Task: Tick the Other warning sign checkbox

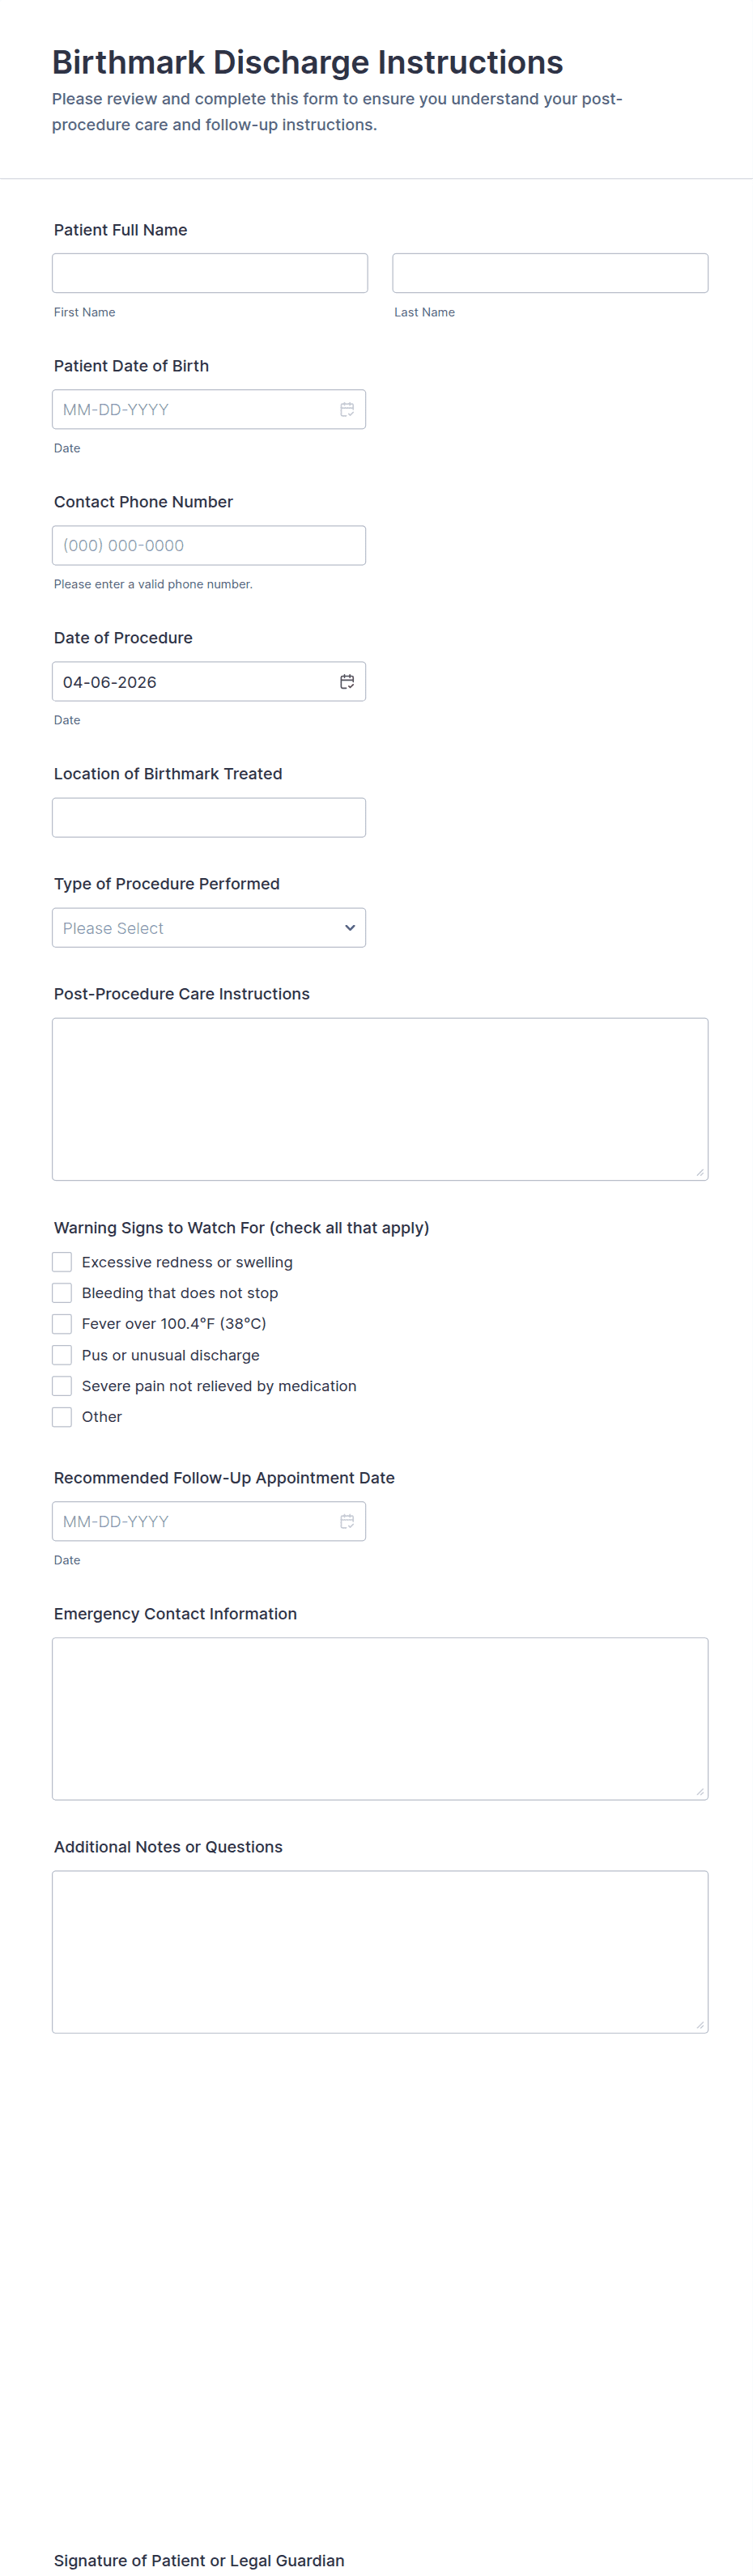Action: point(62,1417)
